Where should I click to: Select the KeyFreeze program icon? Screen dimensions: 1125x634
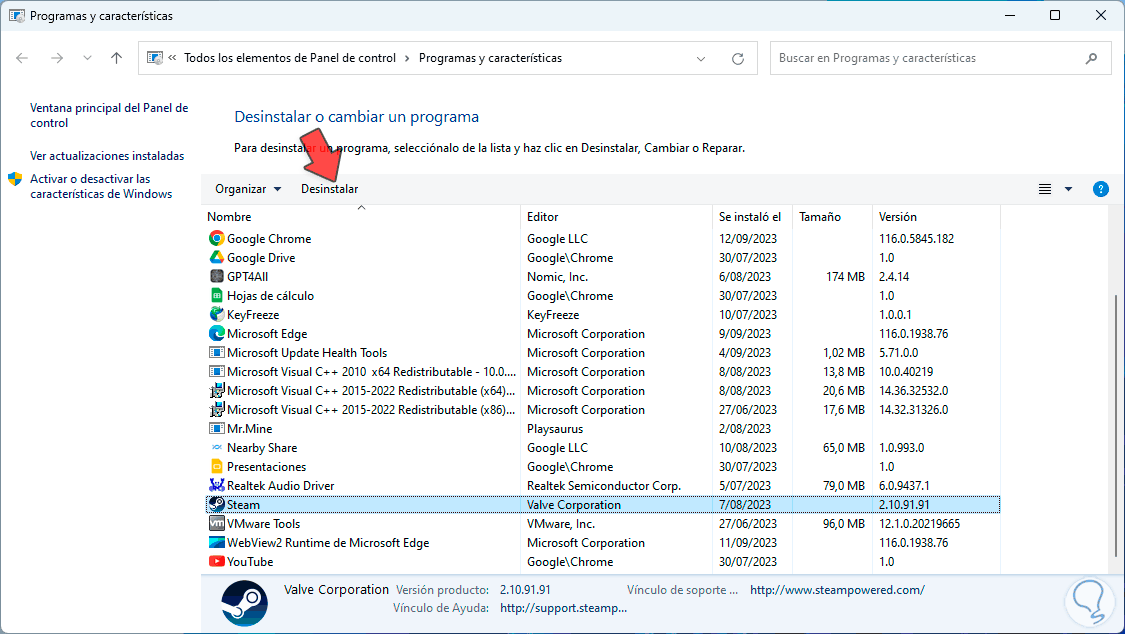coord(217,314)
